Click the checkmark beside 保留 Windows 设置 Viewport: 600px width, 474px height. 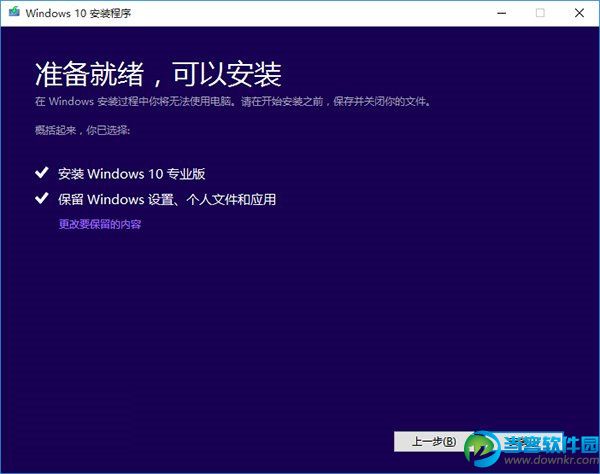(41, 198)
